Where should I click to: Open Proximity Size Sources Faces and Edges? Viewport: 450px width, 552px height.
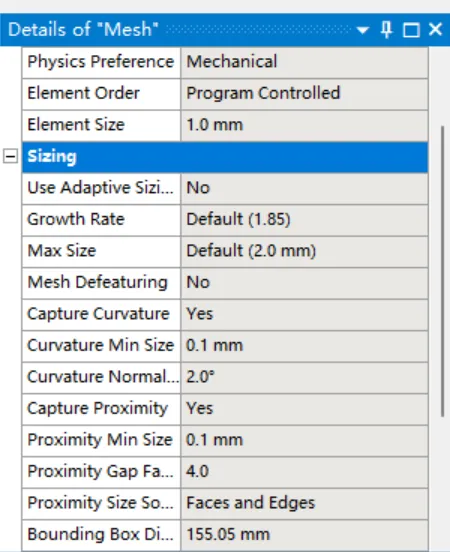(x=304, y=503)
